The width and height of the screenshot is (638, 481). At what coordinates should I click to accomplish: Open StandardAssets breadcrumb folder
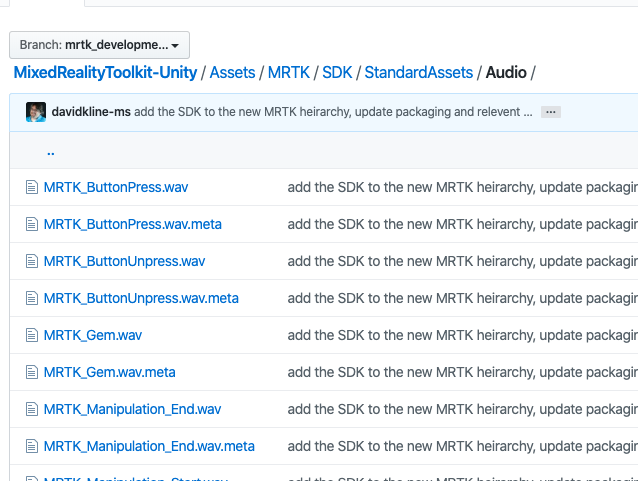coord(418,72)
